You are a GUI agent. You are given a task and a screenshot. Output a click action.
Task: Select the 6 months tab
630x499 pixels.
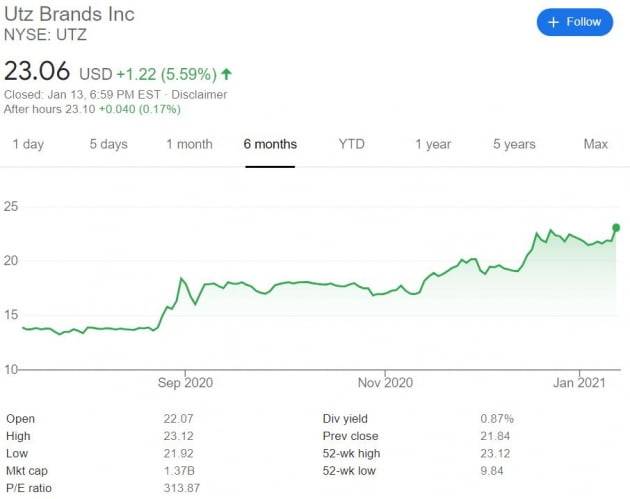pos(270,144)
